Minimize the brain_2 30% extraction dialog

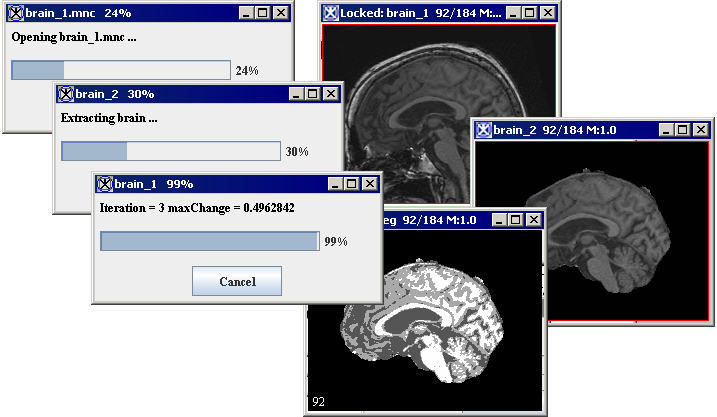296,94
